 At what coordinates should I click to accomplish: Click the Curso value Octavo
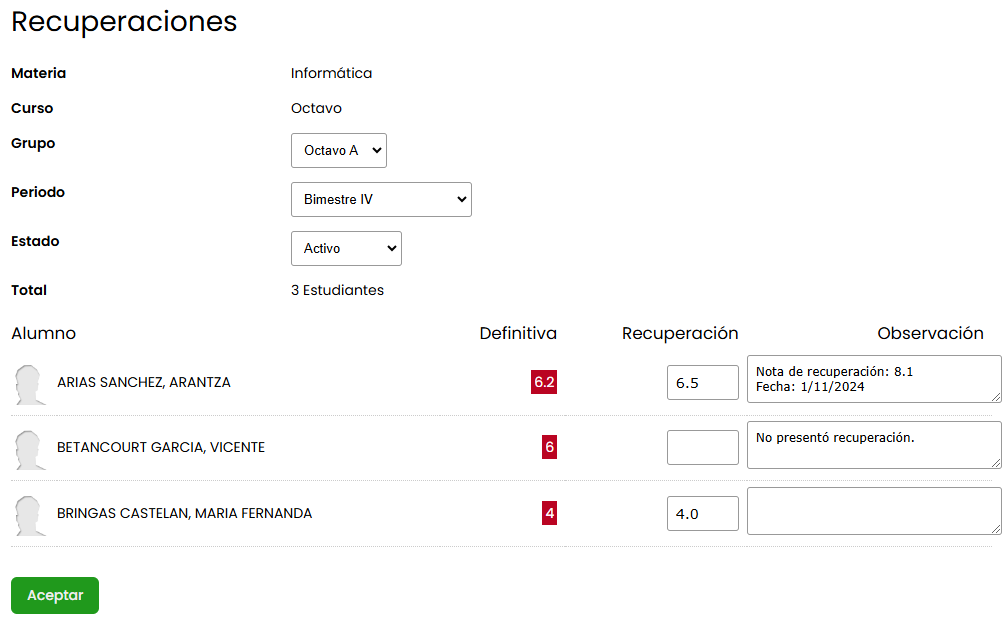click(316, 108)
